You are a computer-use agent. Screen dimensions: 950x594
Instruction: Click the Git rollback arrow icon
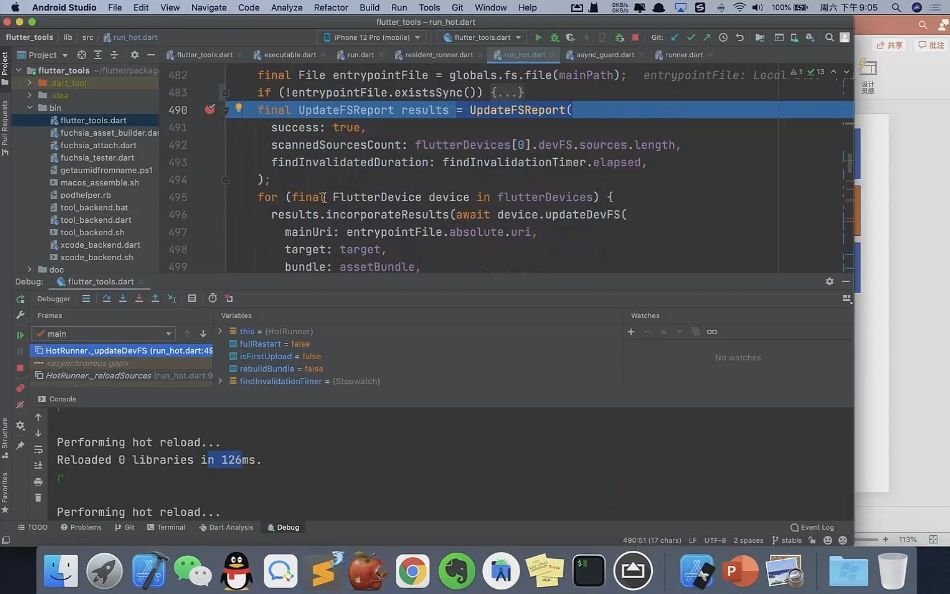pos(740,38)
